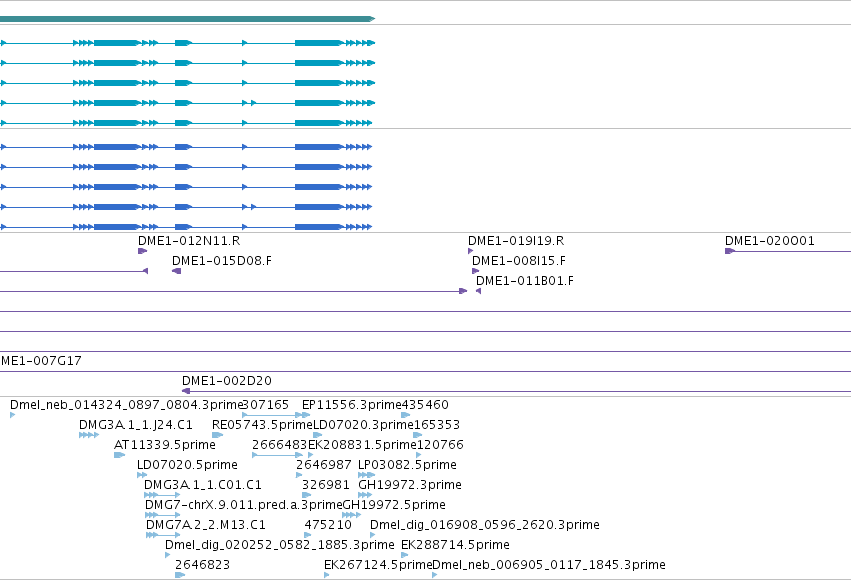This screenshot has width=851, height=580.
Task: Select the LP03082.5prime label
Action: [x=407, y=465]
